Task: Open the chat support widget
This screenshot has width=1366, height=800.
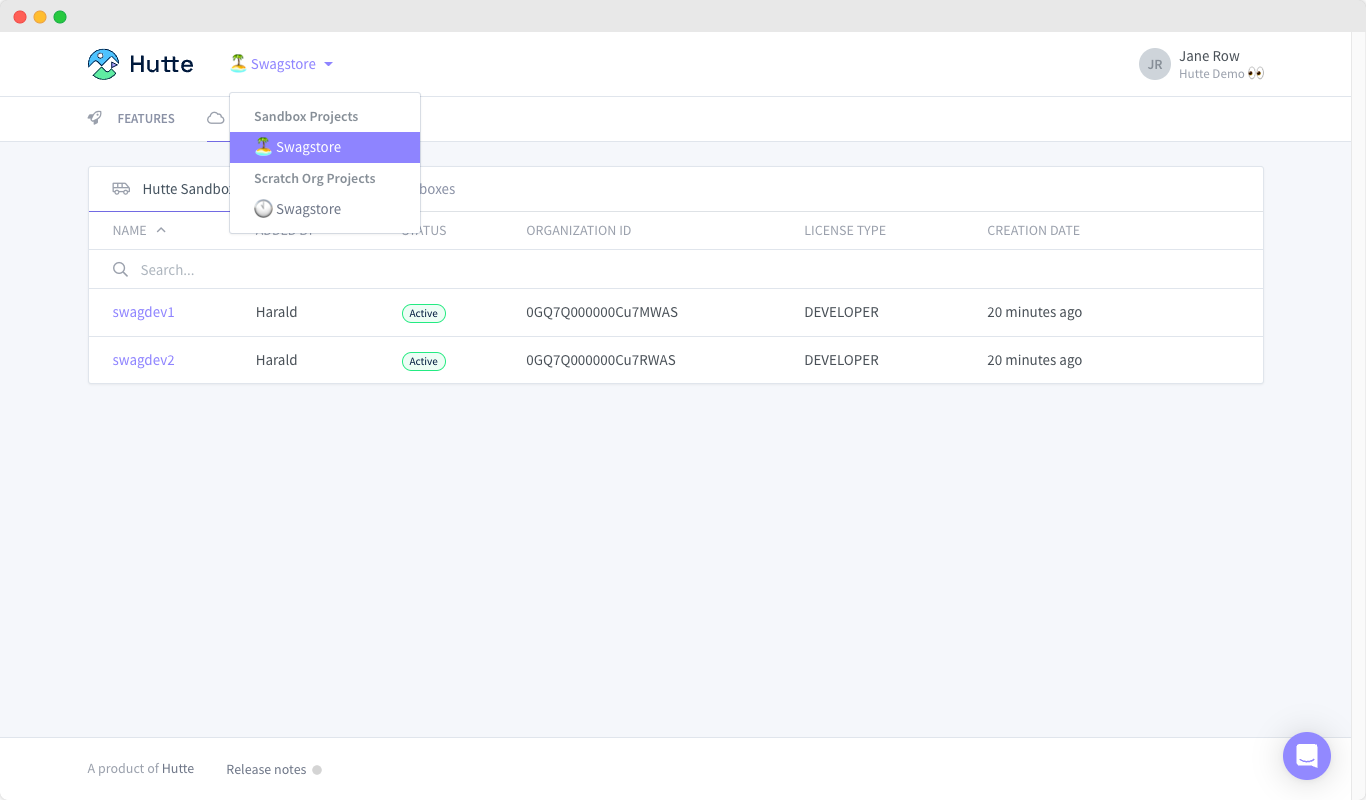Action: [x=1307, y=756]
